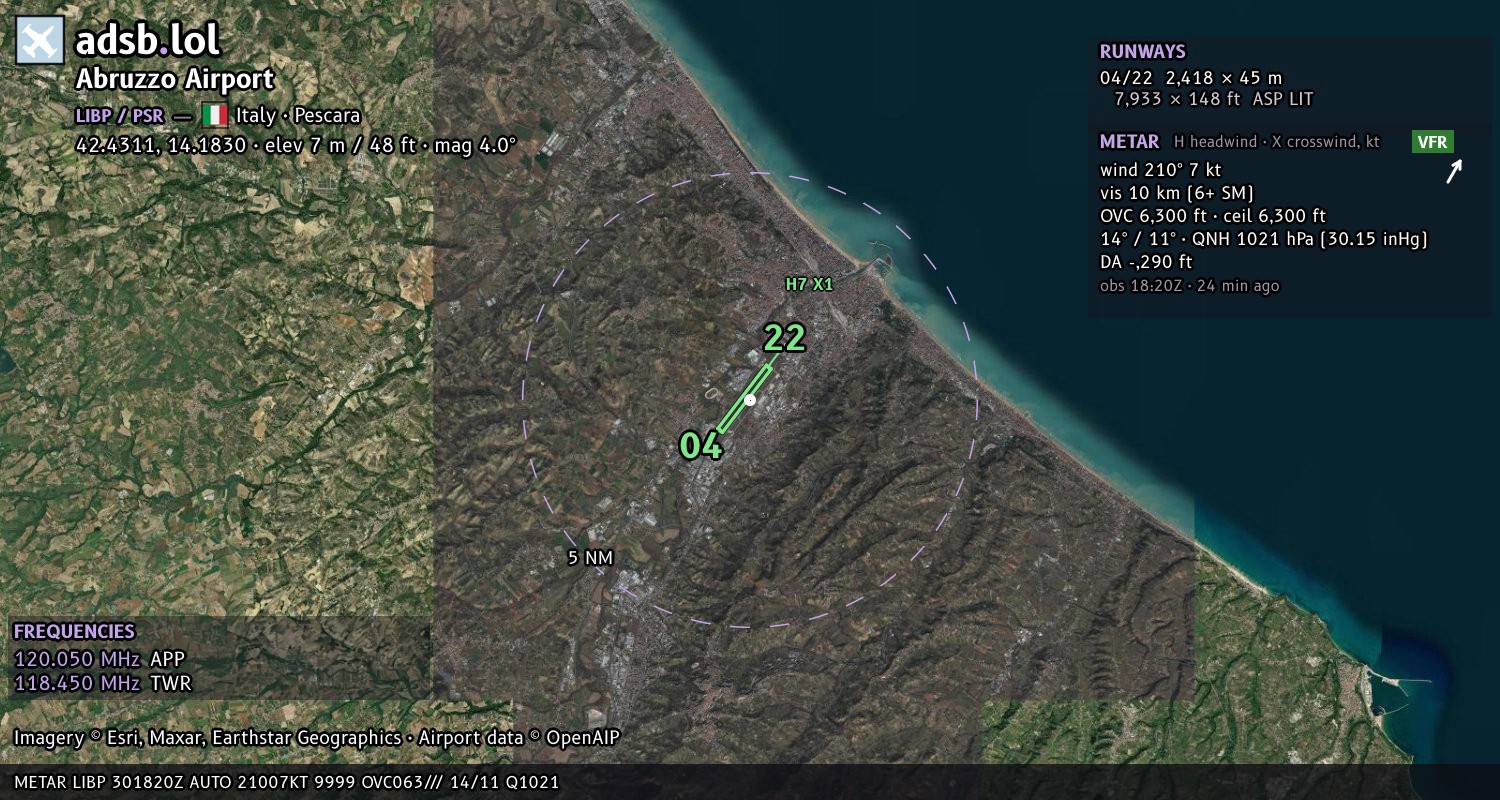The height and width of the screenshot is (800, 1500).
Task: Click the H7 X1 map label
Action: click(x=809, y=284)
